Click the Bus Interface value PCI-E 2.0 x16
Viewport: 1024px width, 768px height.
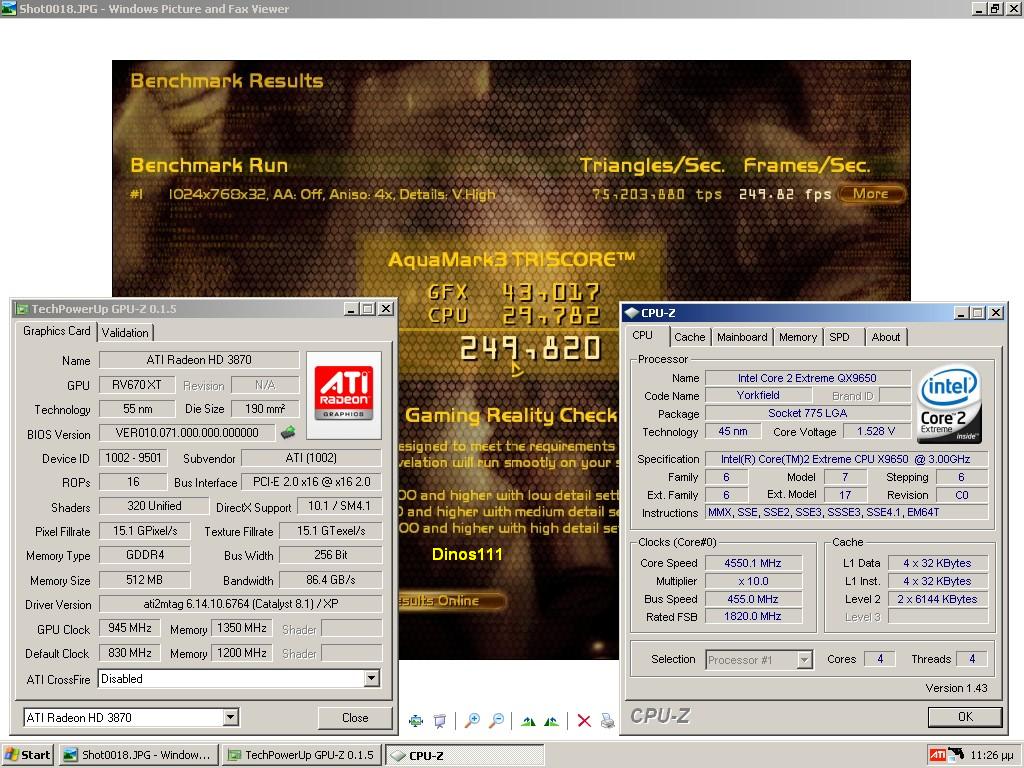[312, 482]
